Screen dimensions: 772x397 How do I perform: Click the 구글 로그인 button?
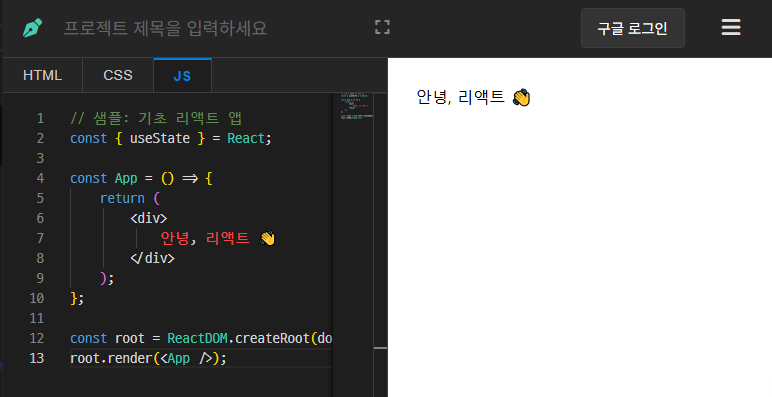click(x=633, y=28)
